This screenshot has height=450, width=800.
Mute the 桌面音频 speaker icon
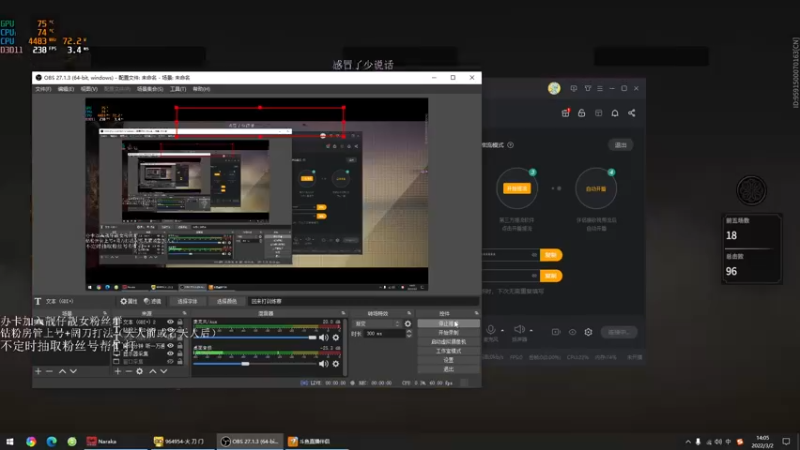pyautogui.click(x=323, y=363)
